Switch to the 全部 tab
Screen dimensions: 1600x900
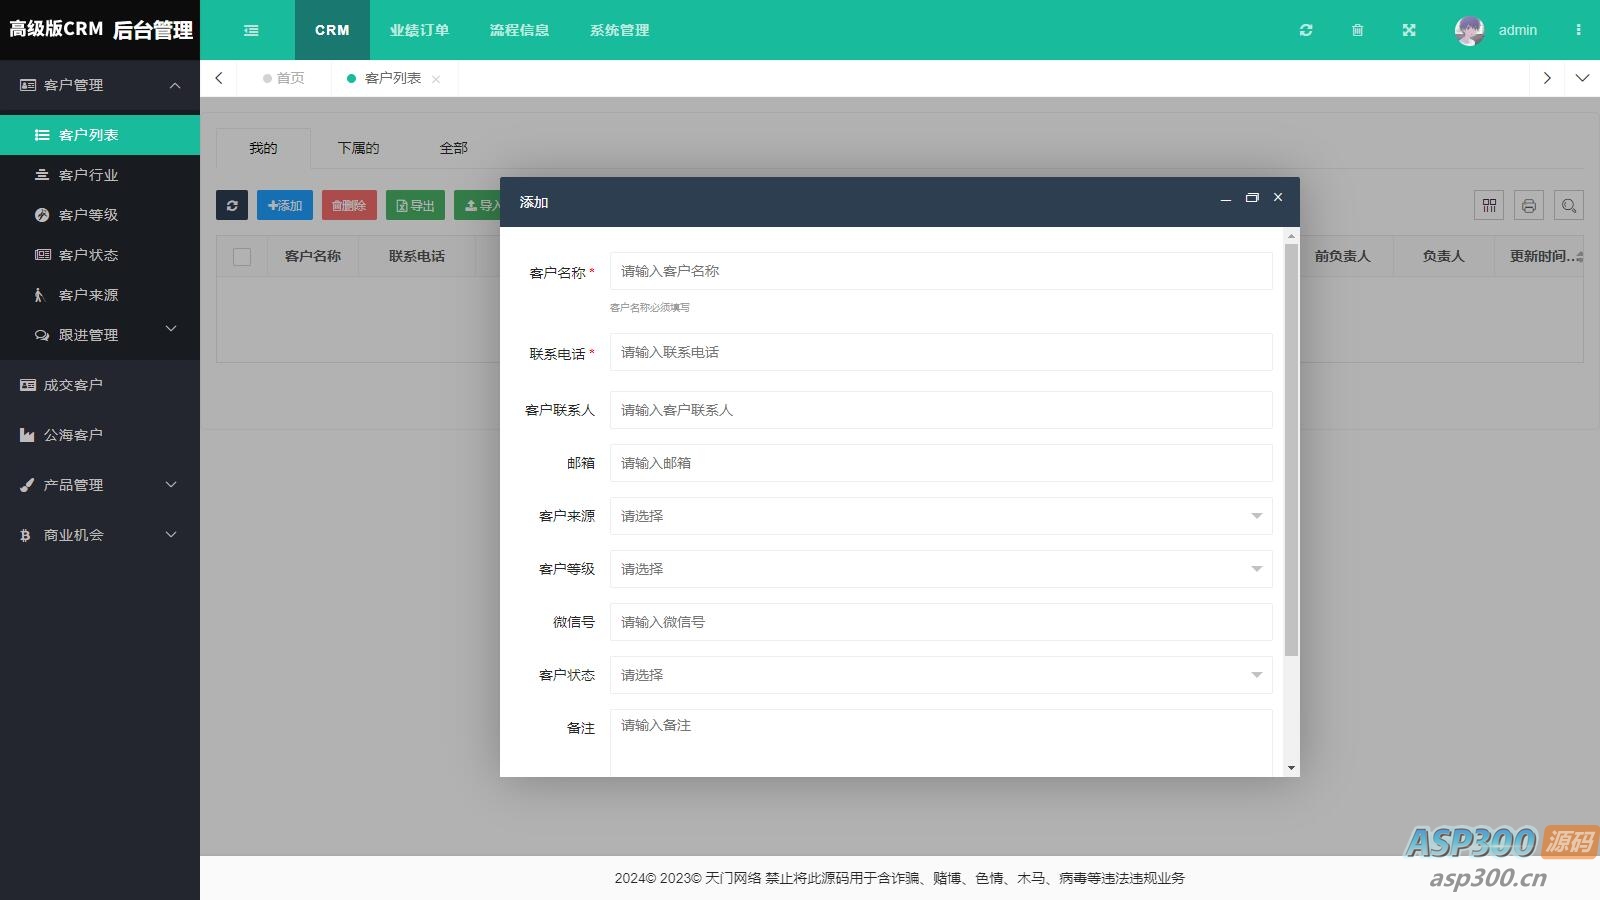point(455,147)
